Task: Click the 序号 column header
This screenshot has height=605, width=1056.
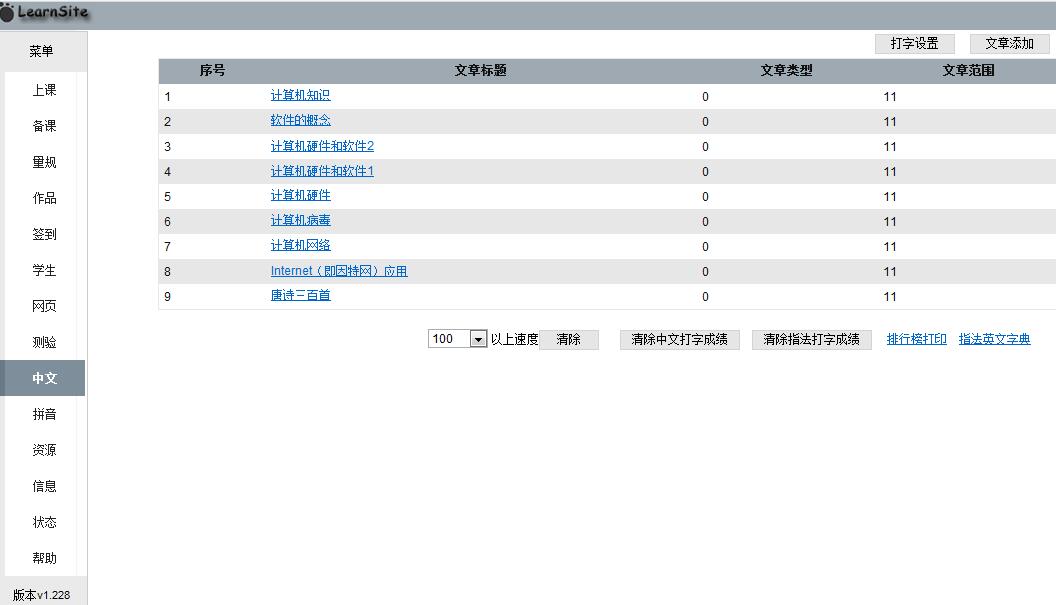Action: 213,71
